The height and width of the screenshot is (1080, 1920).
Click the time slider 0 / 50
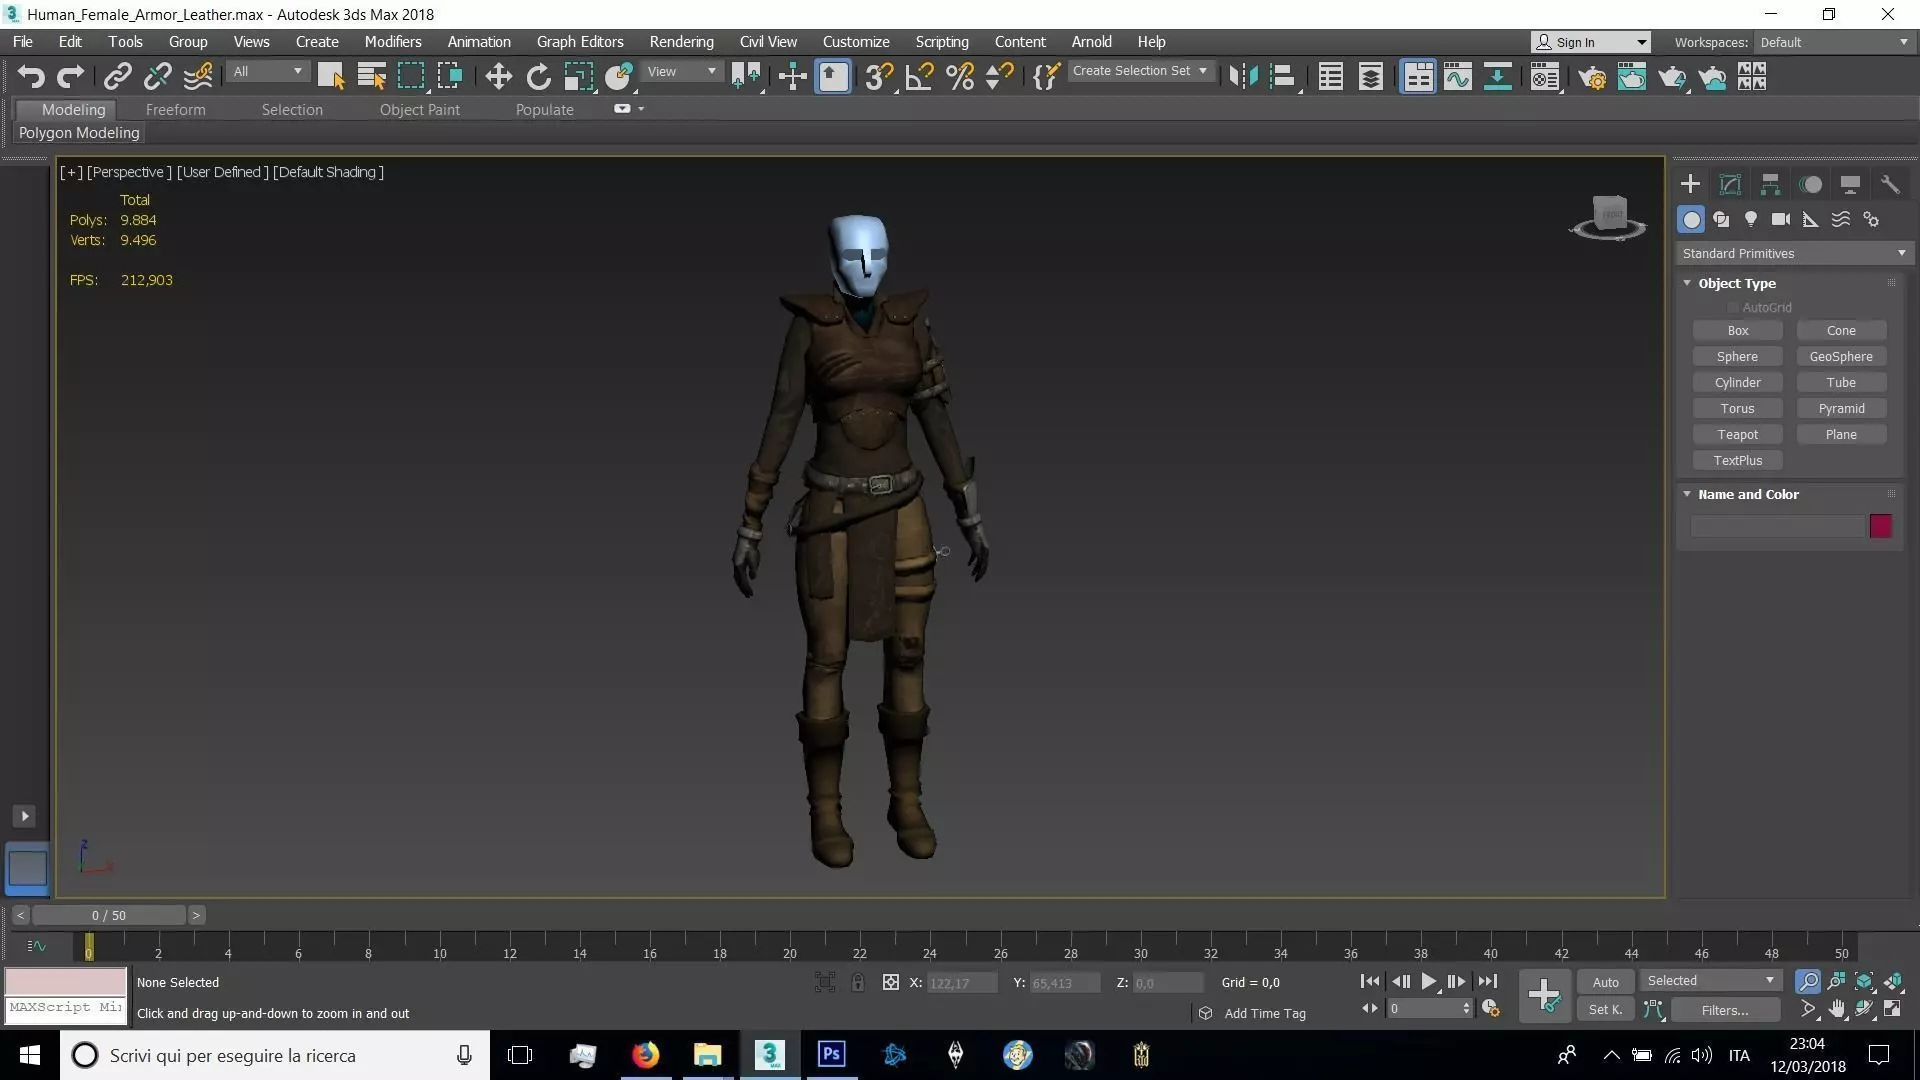click(x=109, y=915)
